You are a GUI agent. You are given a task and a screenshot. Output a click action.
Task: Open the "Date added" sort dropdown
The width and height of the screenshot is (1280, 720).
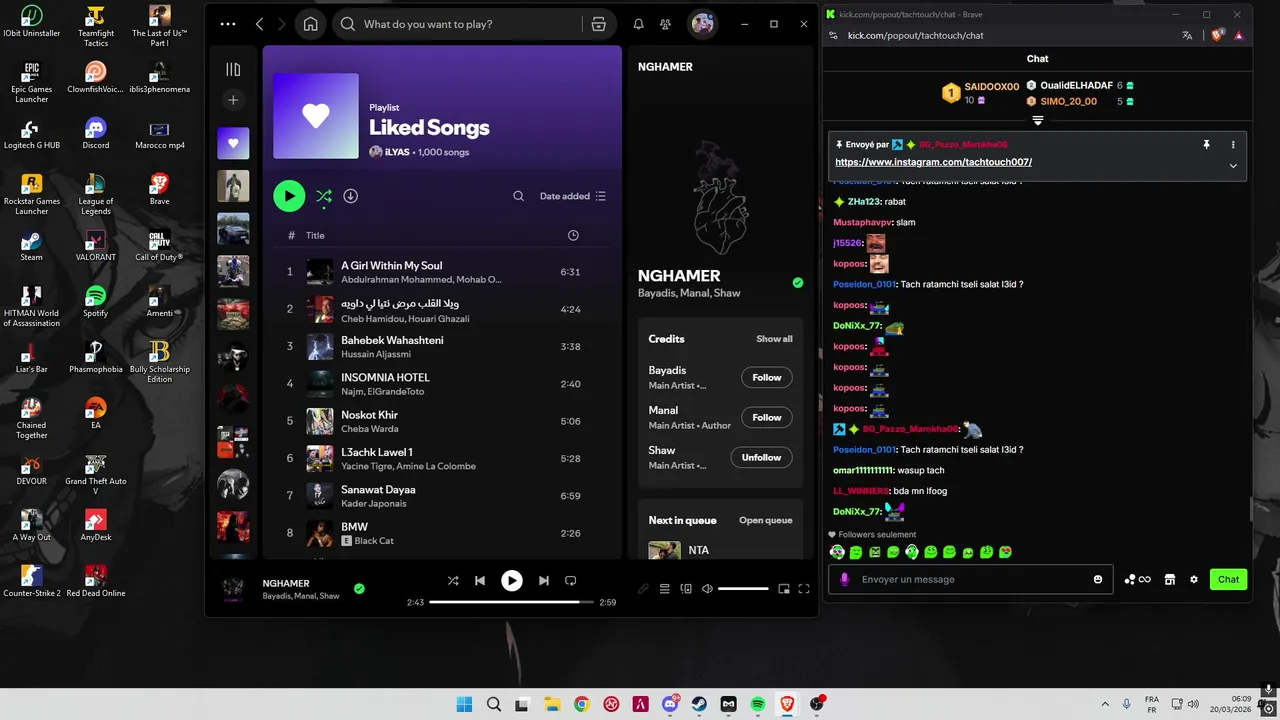[573, 196]
